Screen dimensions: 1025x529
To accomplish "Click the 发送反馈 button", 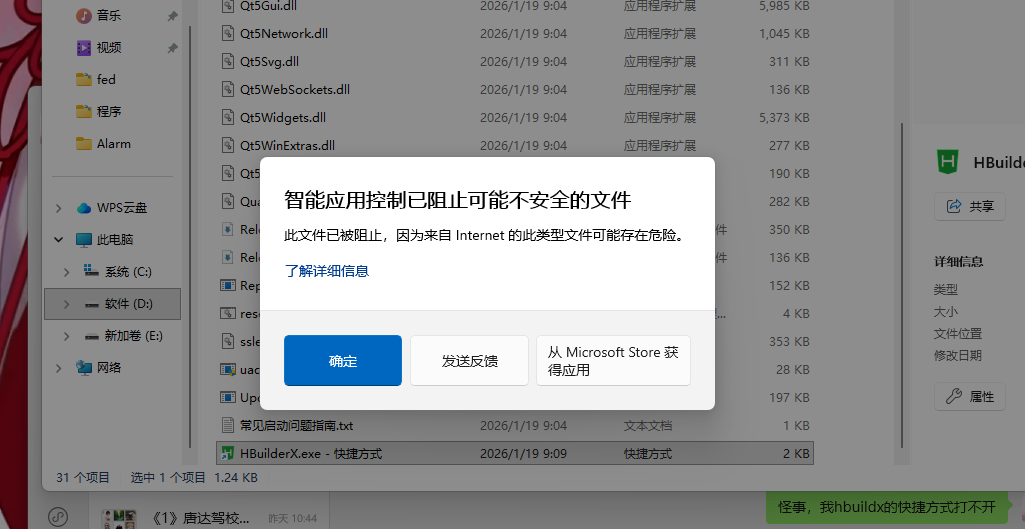I will [x=469, y=361].
